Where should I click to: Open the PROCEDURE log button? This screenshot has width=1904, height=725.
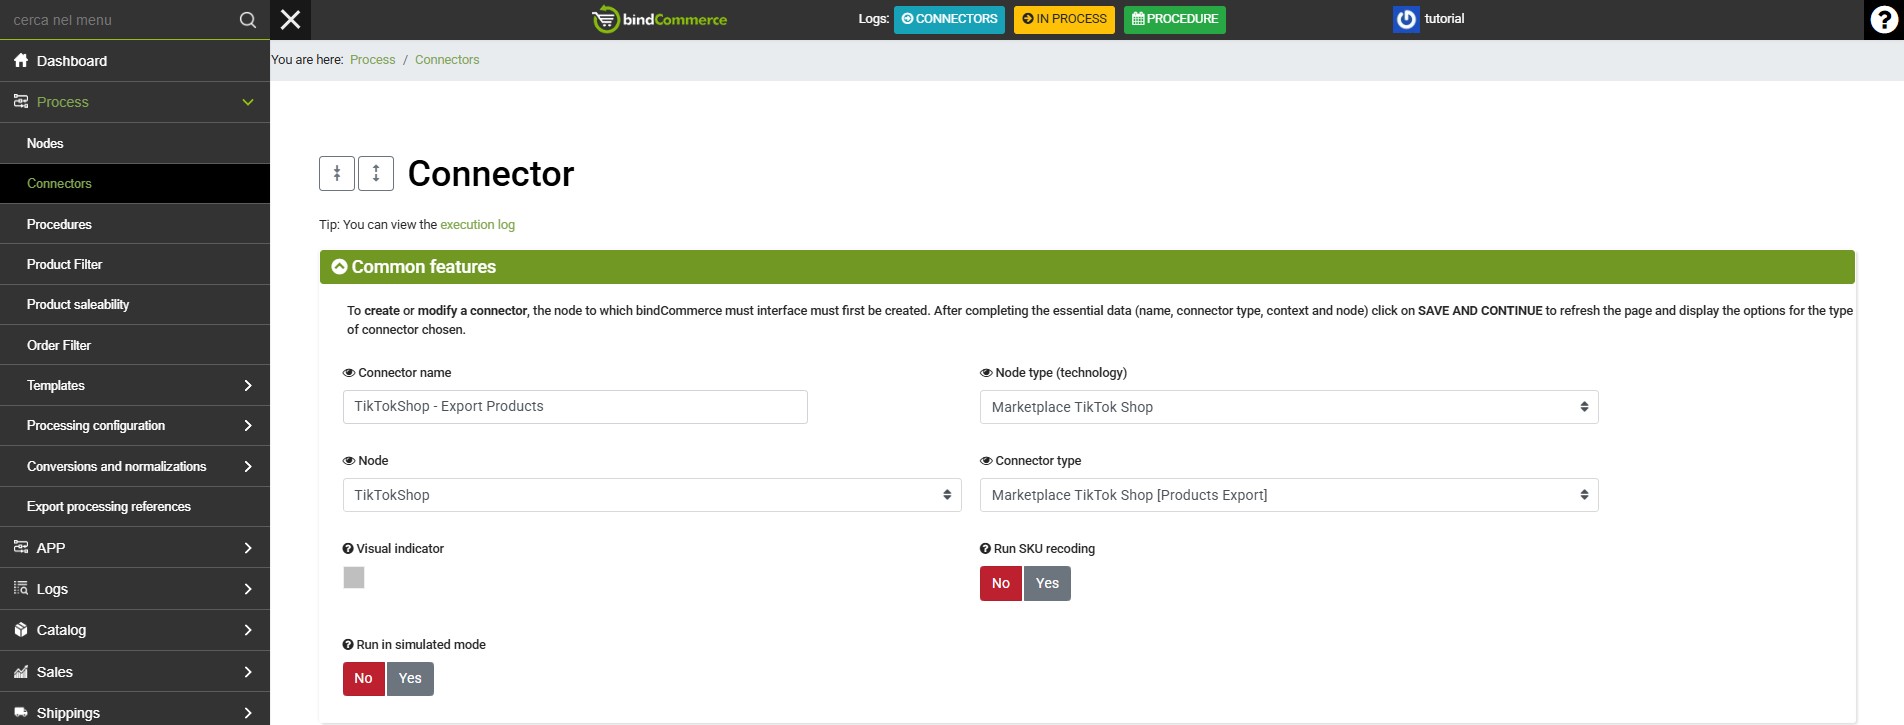point(1175,19)
